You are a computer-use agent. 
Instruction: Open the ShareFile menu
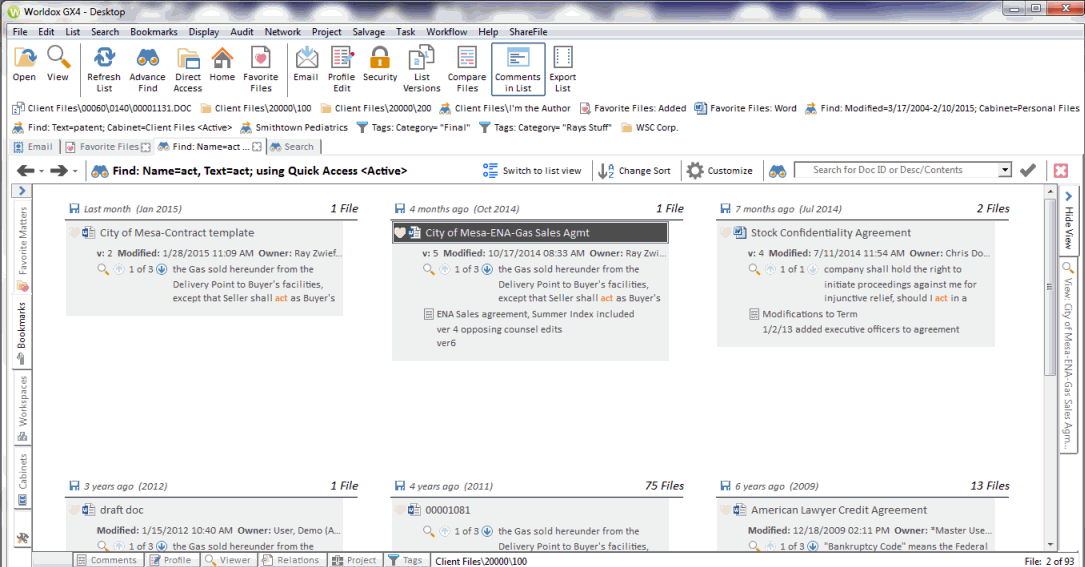[x=528, y=32]
